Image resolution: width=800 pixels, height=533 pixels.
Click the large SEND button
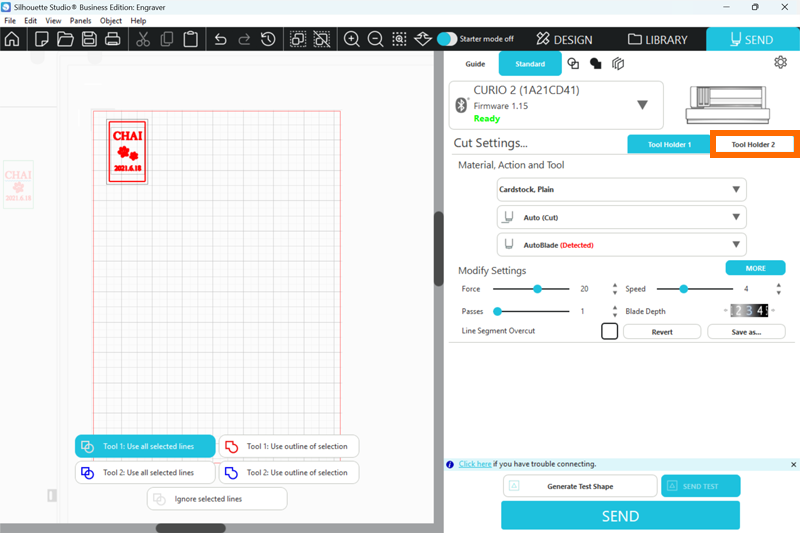coord(620,516)
